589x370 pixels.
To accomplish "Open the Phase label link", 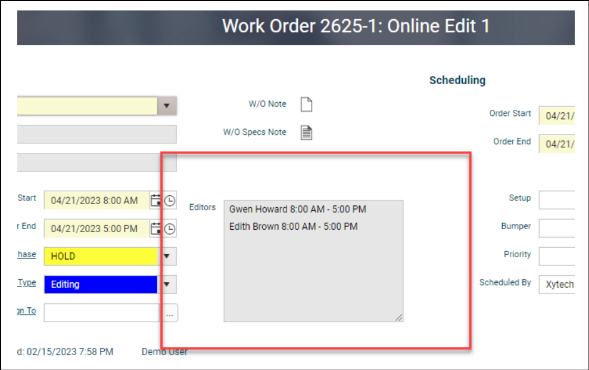I will click(27, 254).
